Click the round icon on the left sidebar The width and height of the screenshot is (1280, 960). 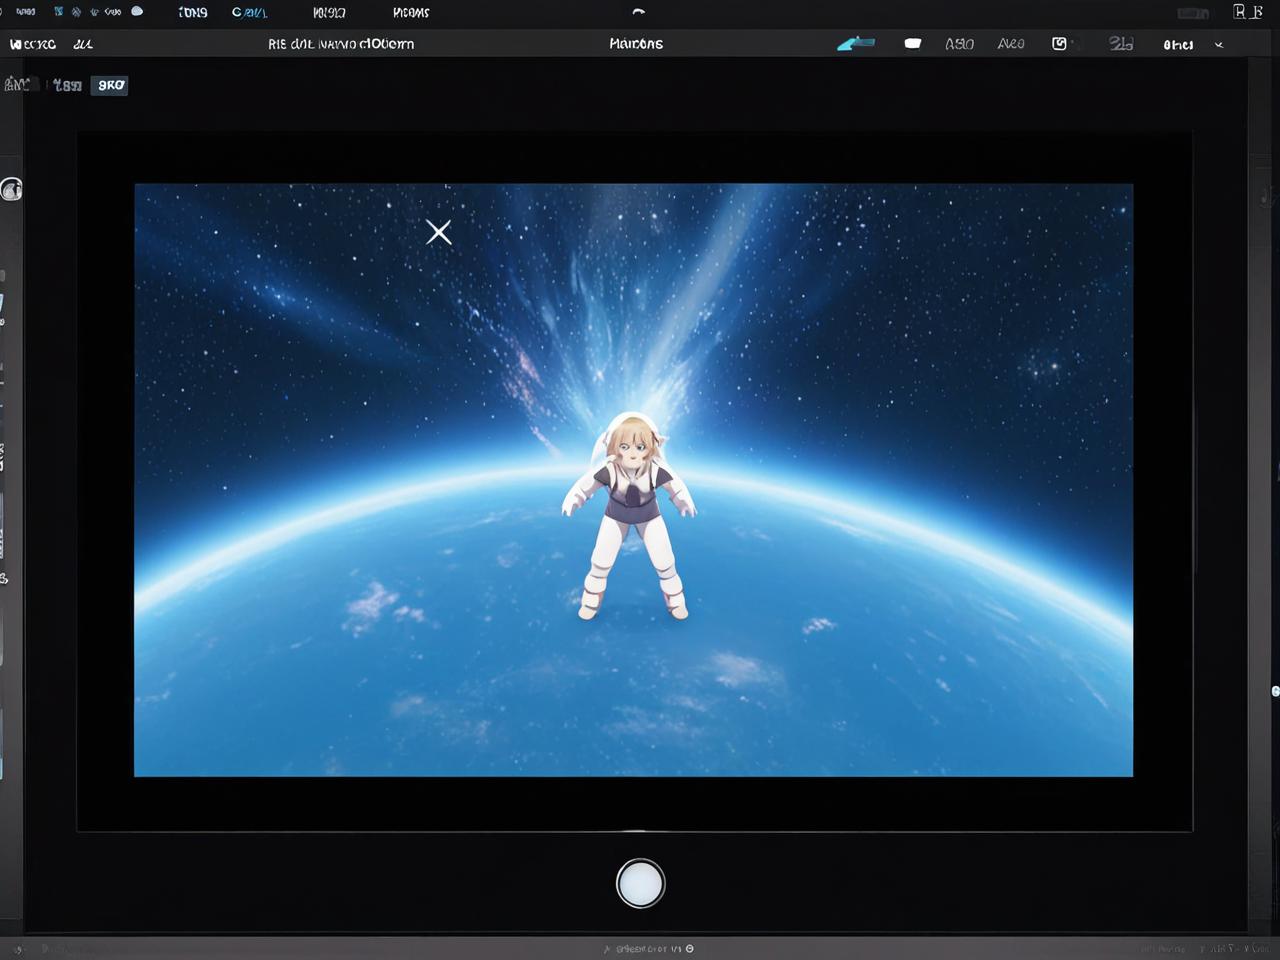click(x=11, y=190)
